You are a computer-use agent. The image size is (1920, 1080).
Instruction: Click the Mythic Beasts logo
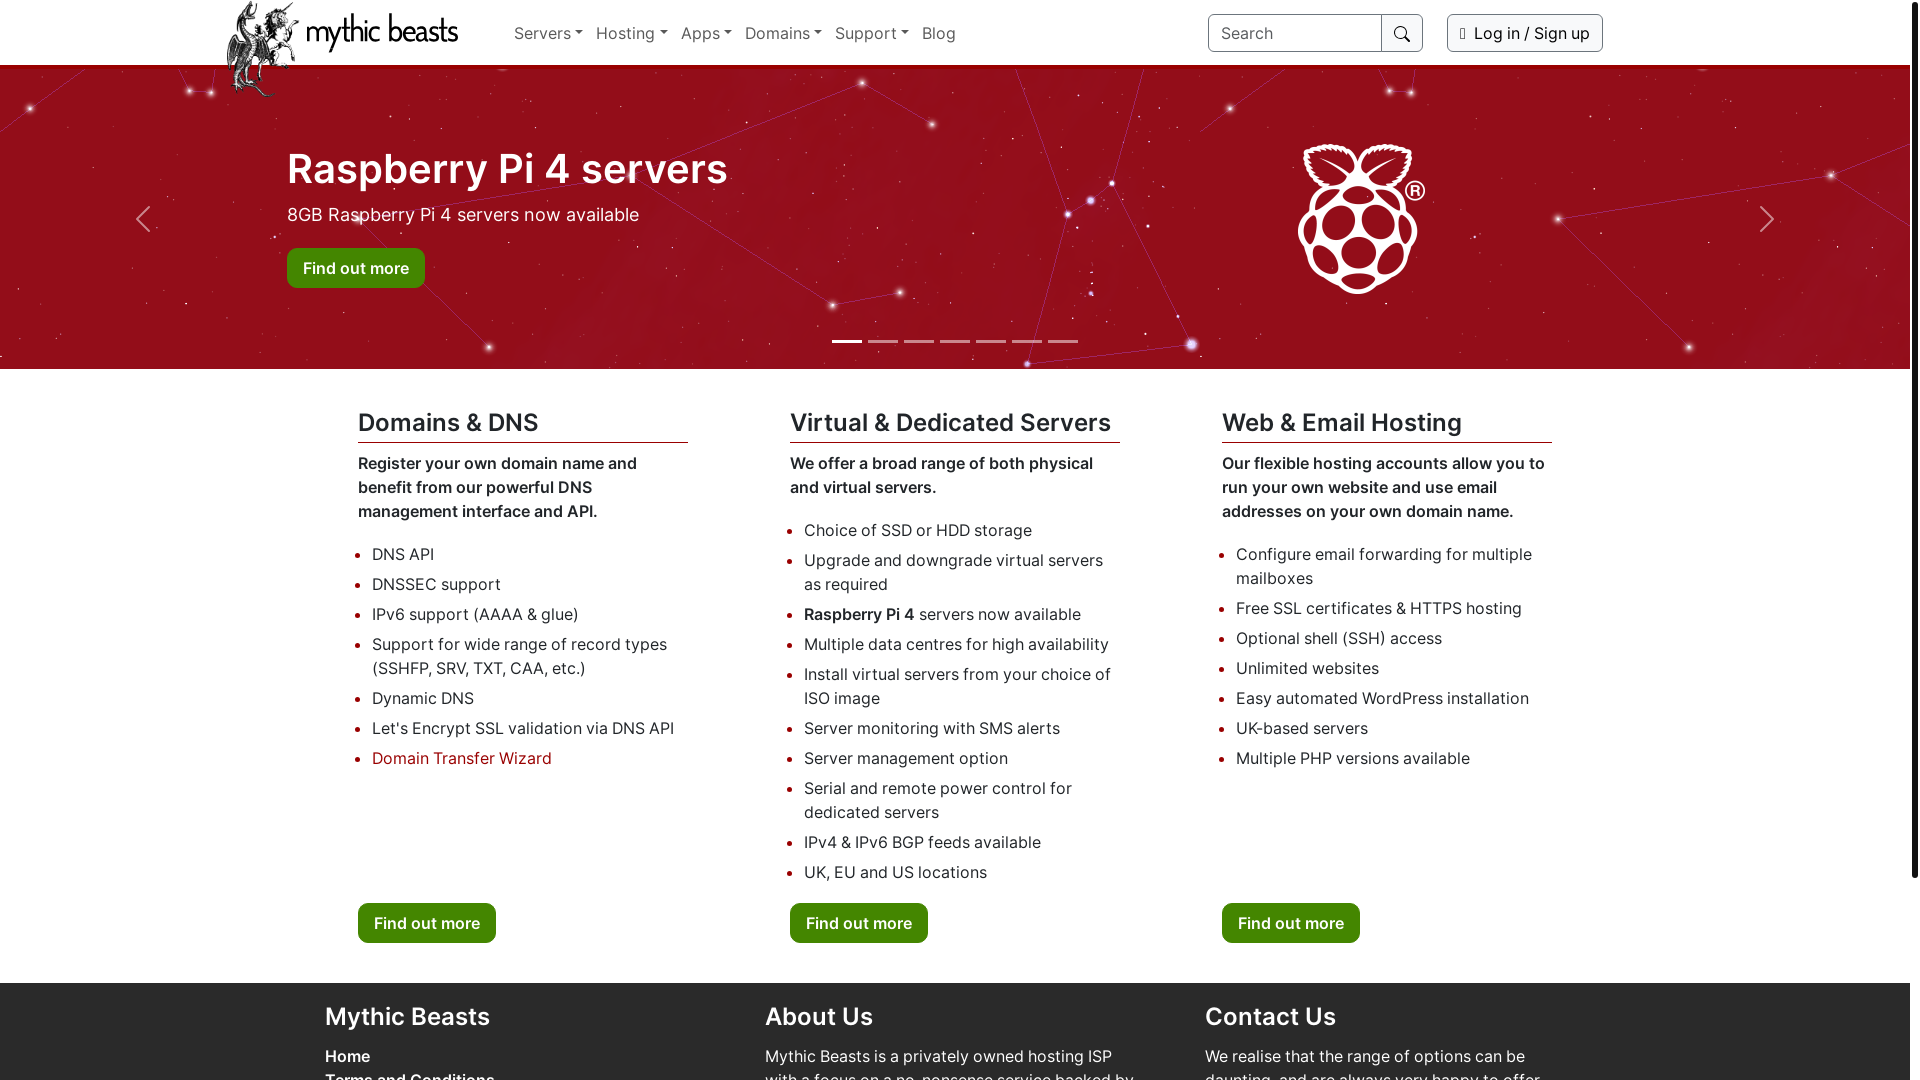[342, 48]
